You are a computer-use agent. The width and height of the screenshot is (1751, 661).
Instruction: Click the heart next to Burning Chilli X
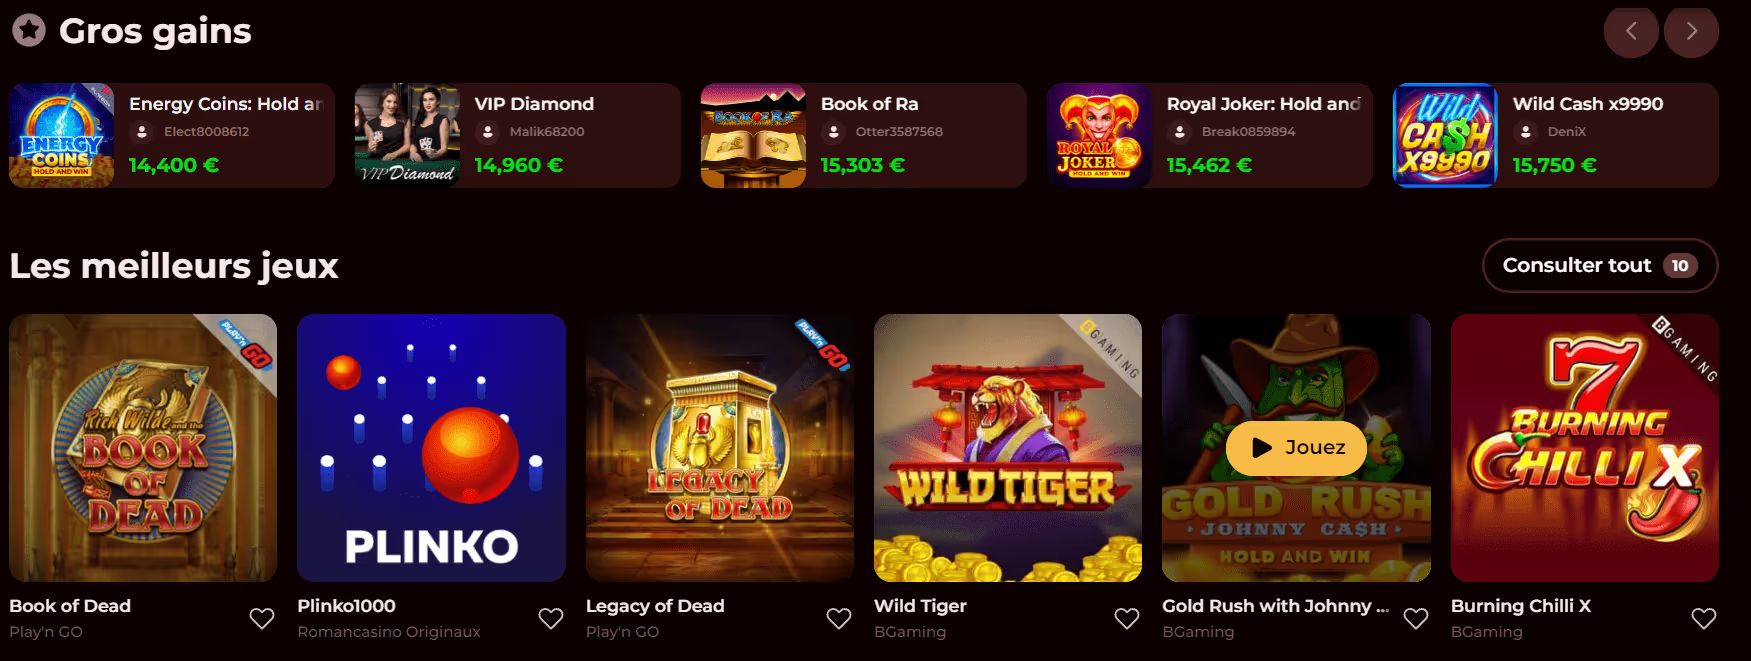[1704, 619]
